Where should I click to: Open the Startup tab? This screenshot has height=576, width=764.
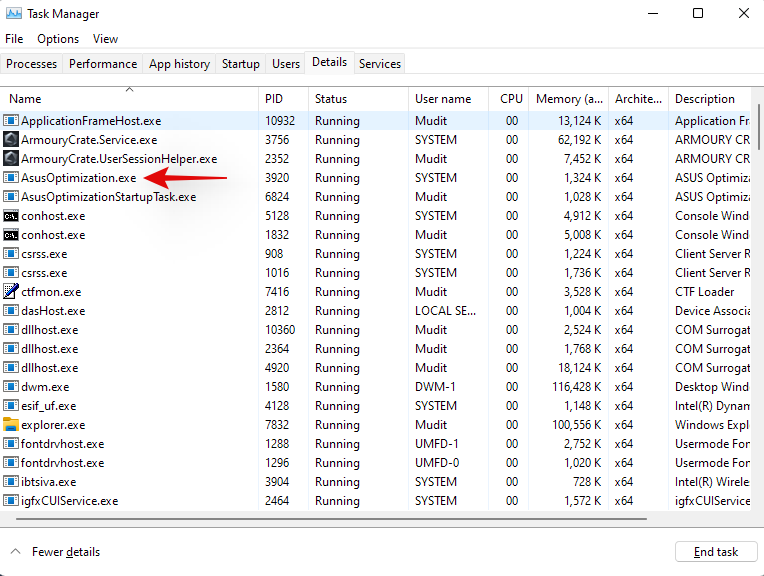point(240,64)
